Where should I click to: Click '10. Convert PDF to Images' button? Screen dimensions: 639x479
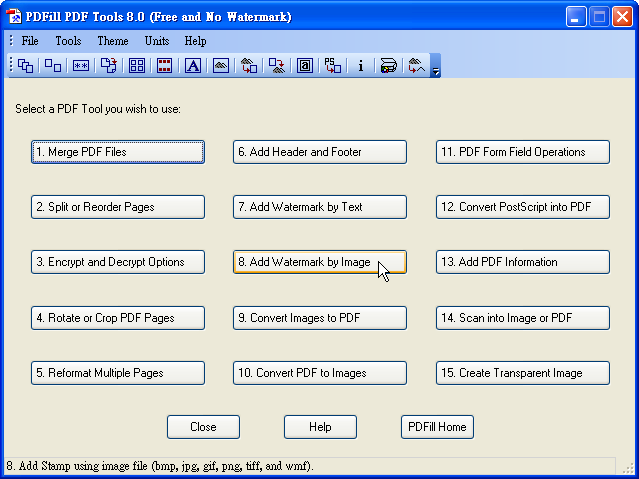point(320,373)
